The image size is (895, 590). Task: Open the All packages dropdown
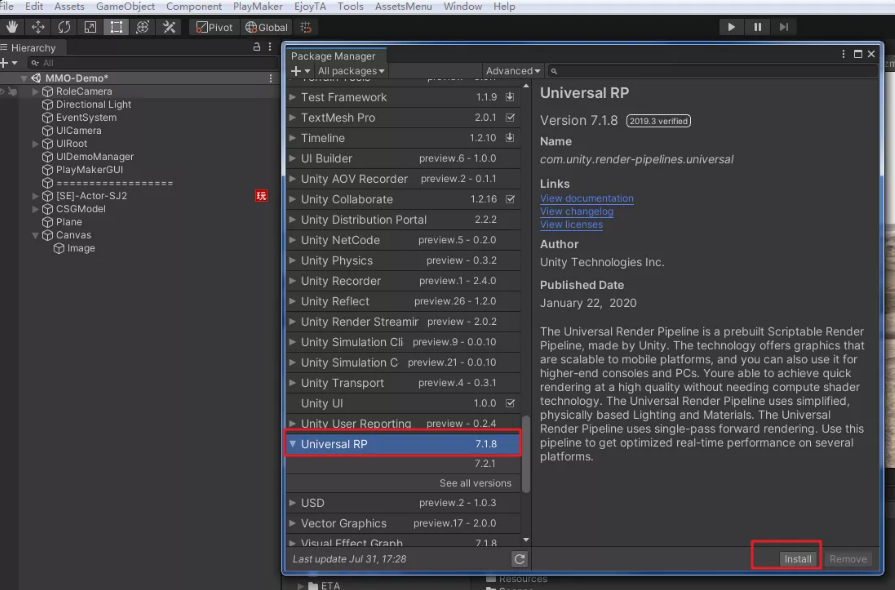coord(350,71)
